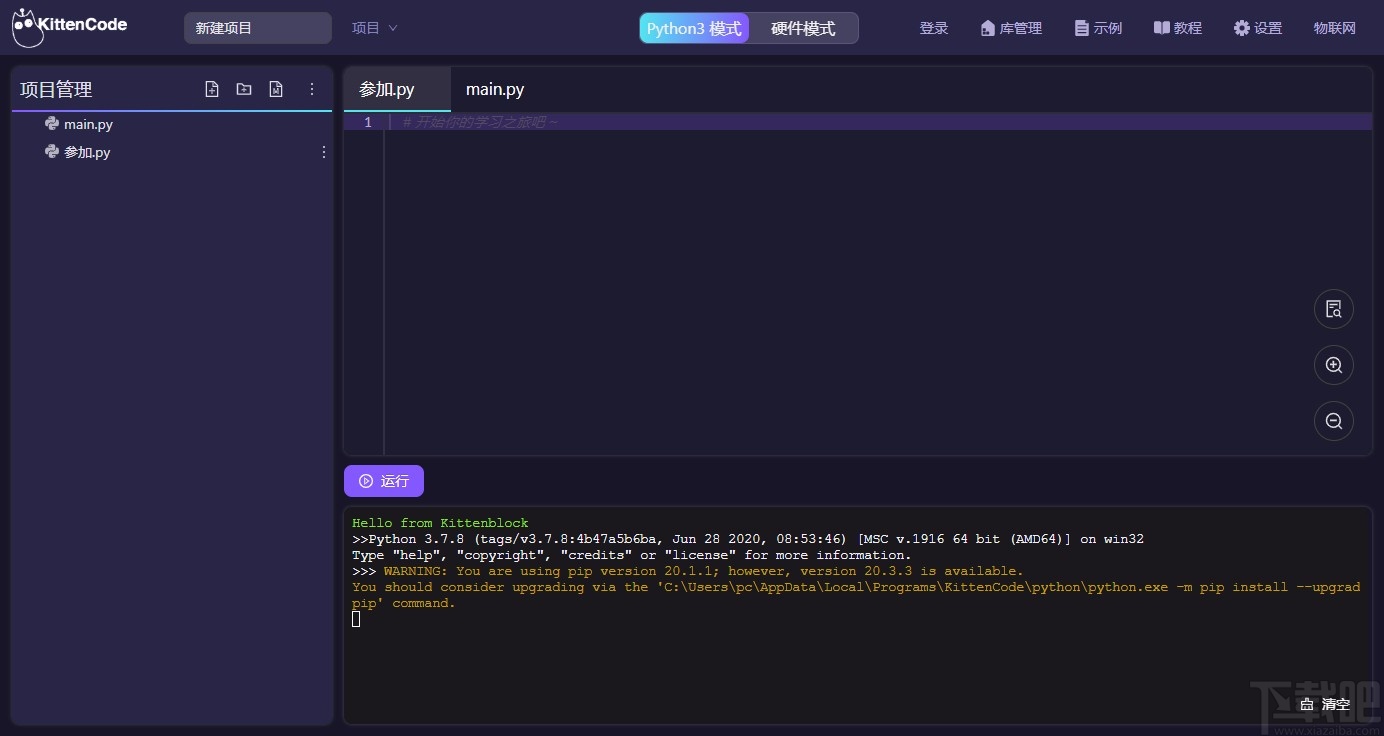Open 设置 settings

point(1258,28)
